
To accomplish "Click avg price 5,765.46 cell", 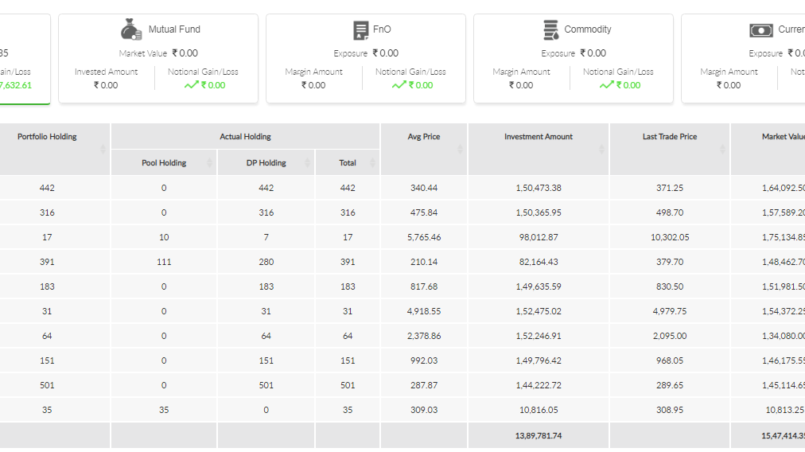I will tap(424, 237).
